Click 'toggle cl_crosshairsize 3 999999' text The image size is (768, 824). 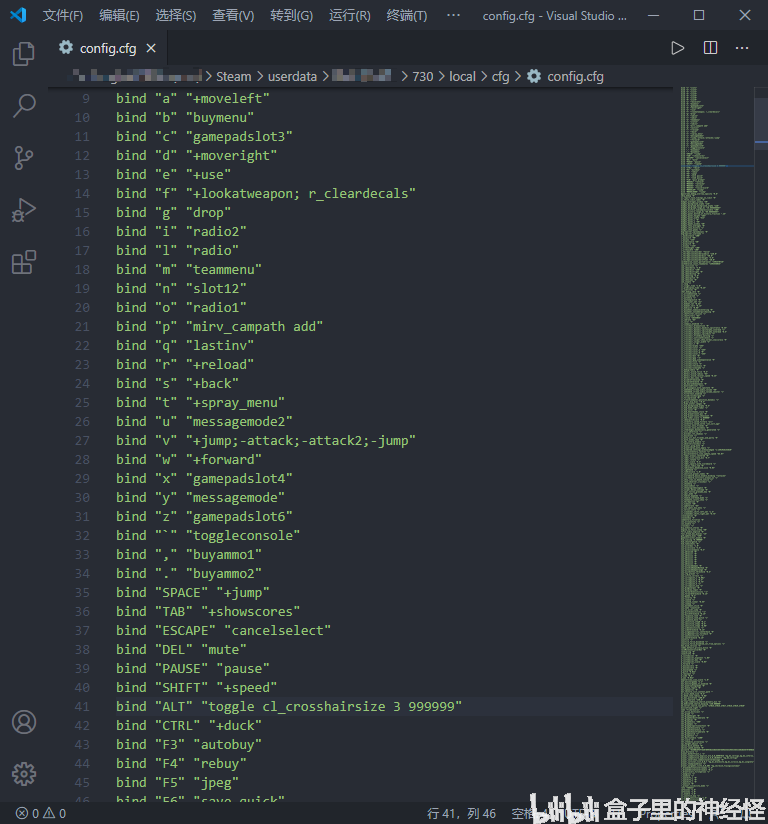point(332,706)
